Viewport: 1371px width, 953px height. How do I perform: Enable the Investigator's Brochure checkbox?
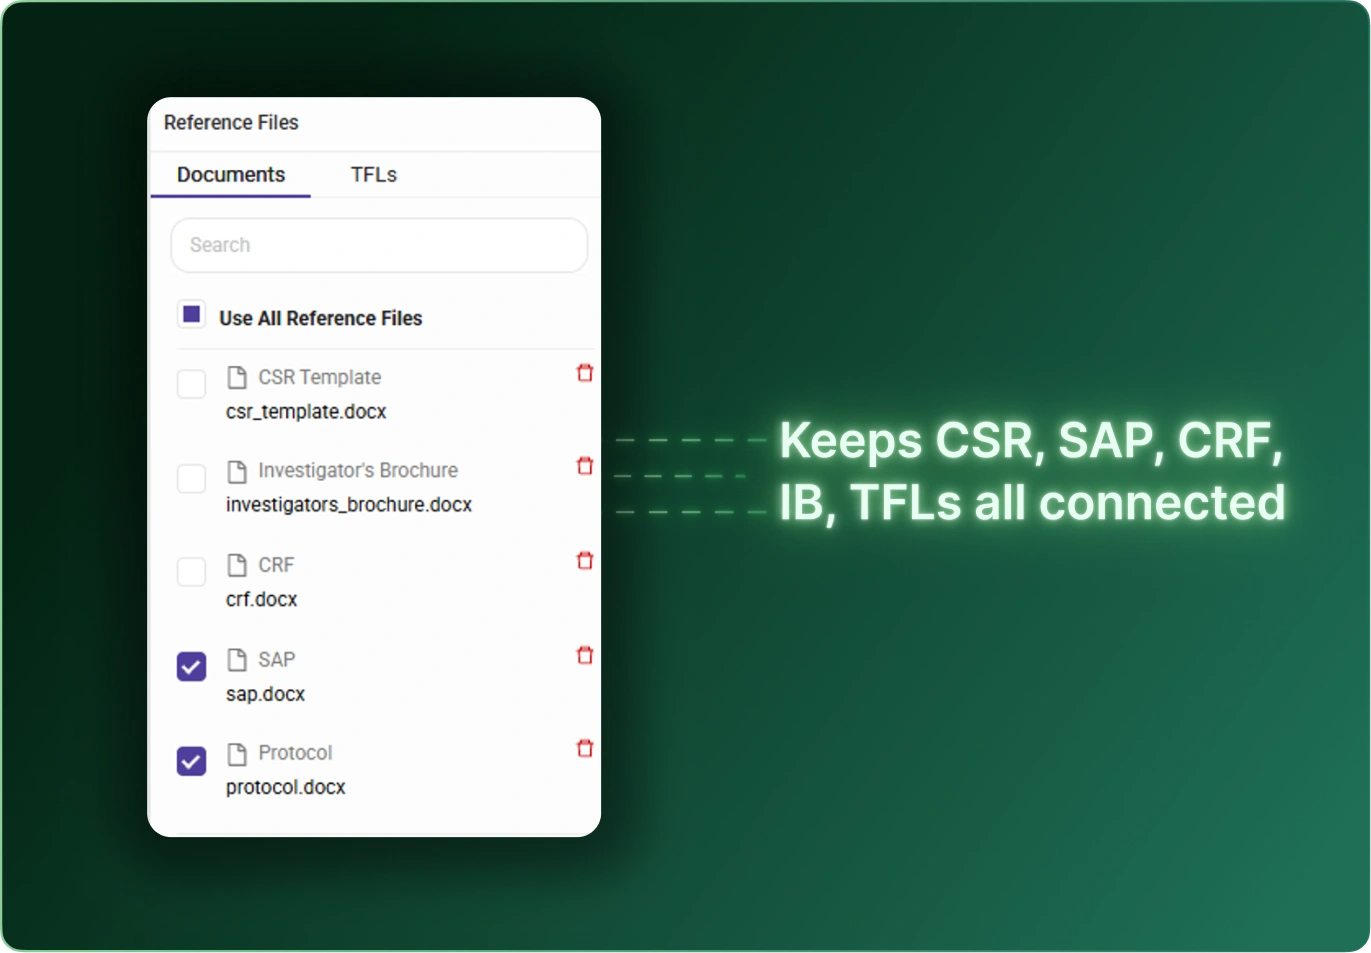(192, 478)
